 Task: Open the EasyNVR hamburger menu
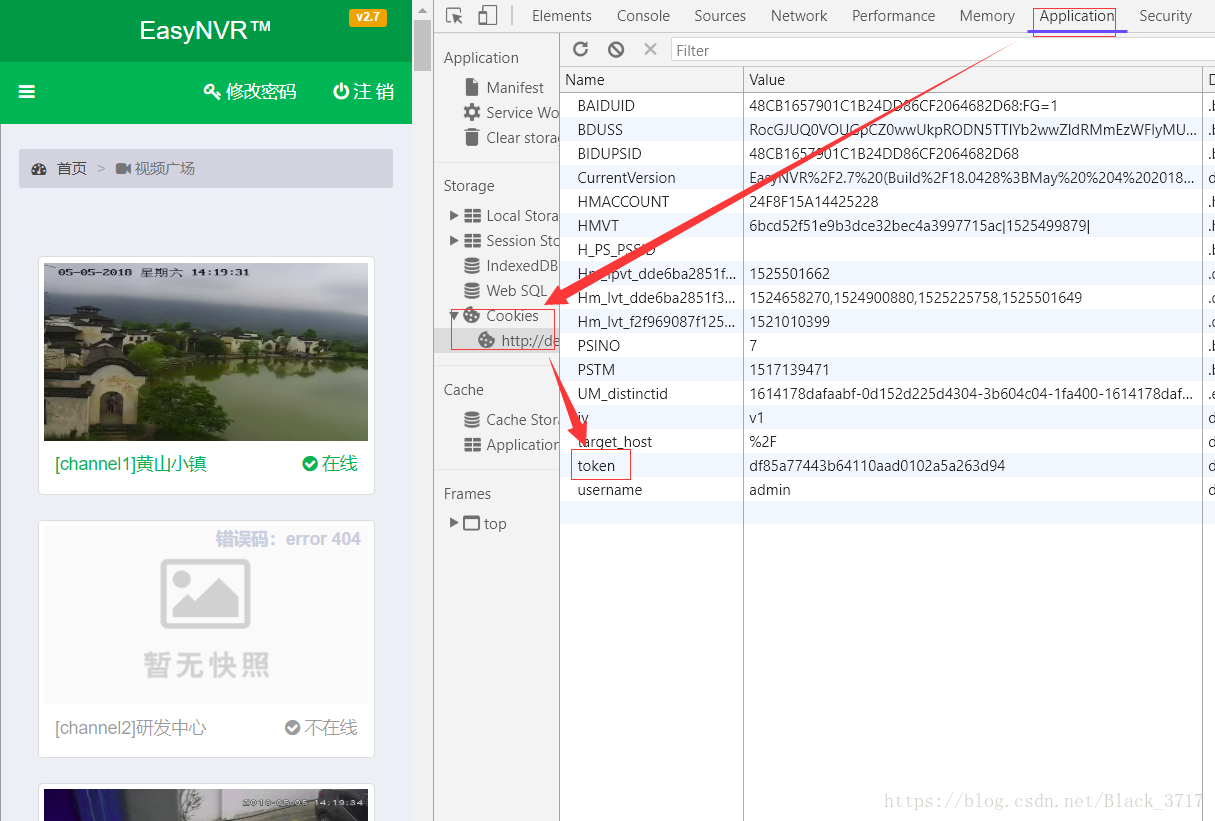click(27, 92)
